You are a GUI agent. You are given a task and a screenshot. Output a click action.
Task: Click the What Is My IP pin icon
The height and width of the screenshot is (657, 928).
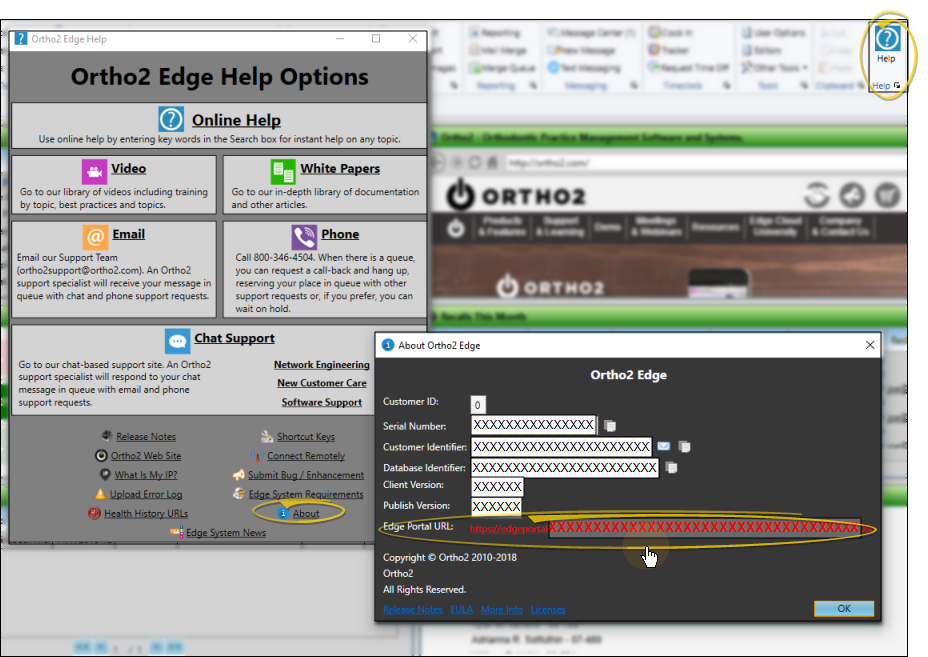[x=105, y=474]
